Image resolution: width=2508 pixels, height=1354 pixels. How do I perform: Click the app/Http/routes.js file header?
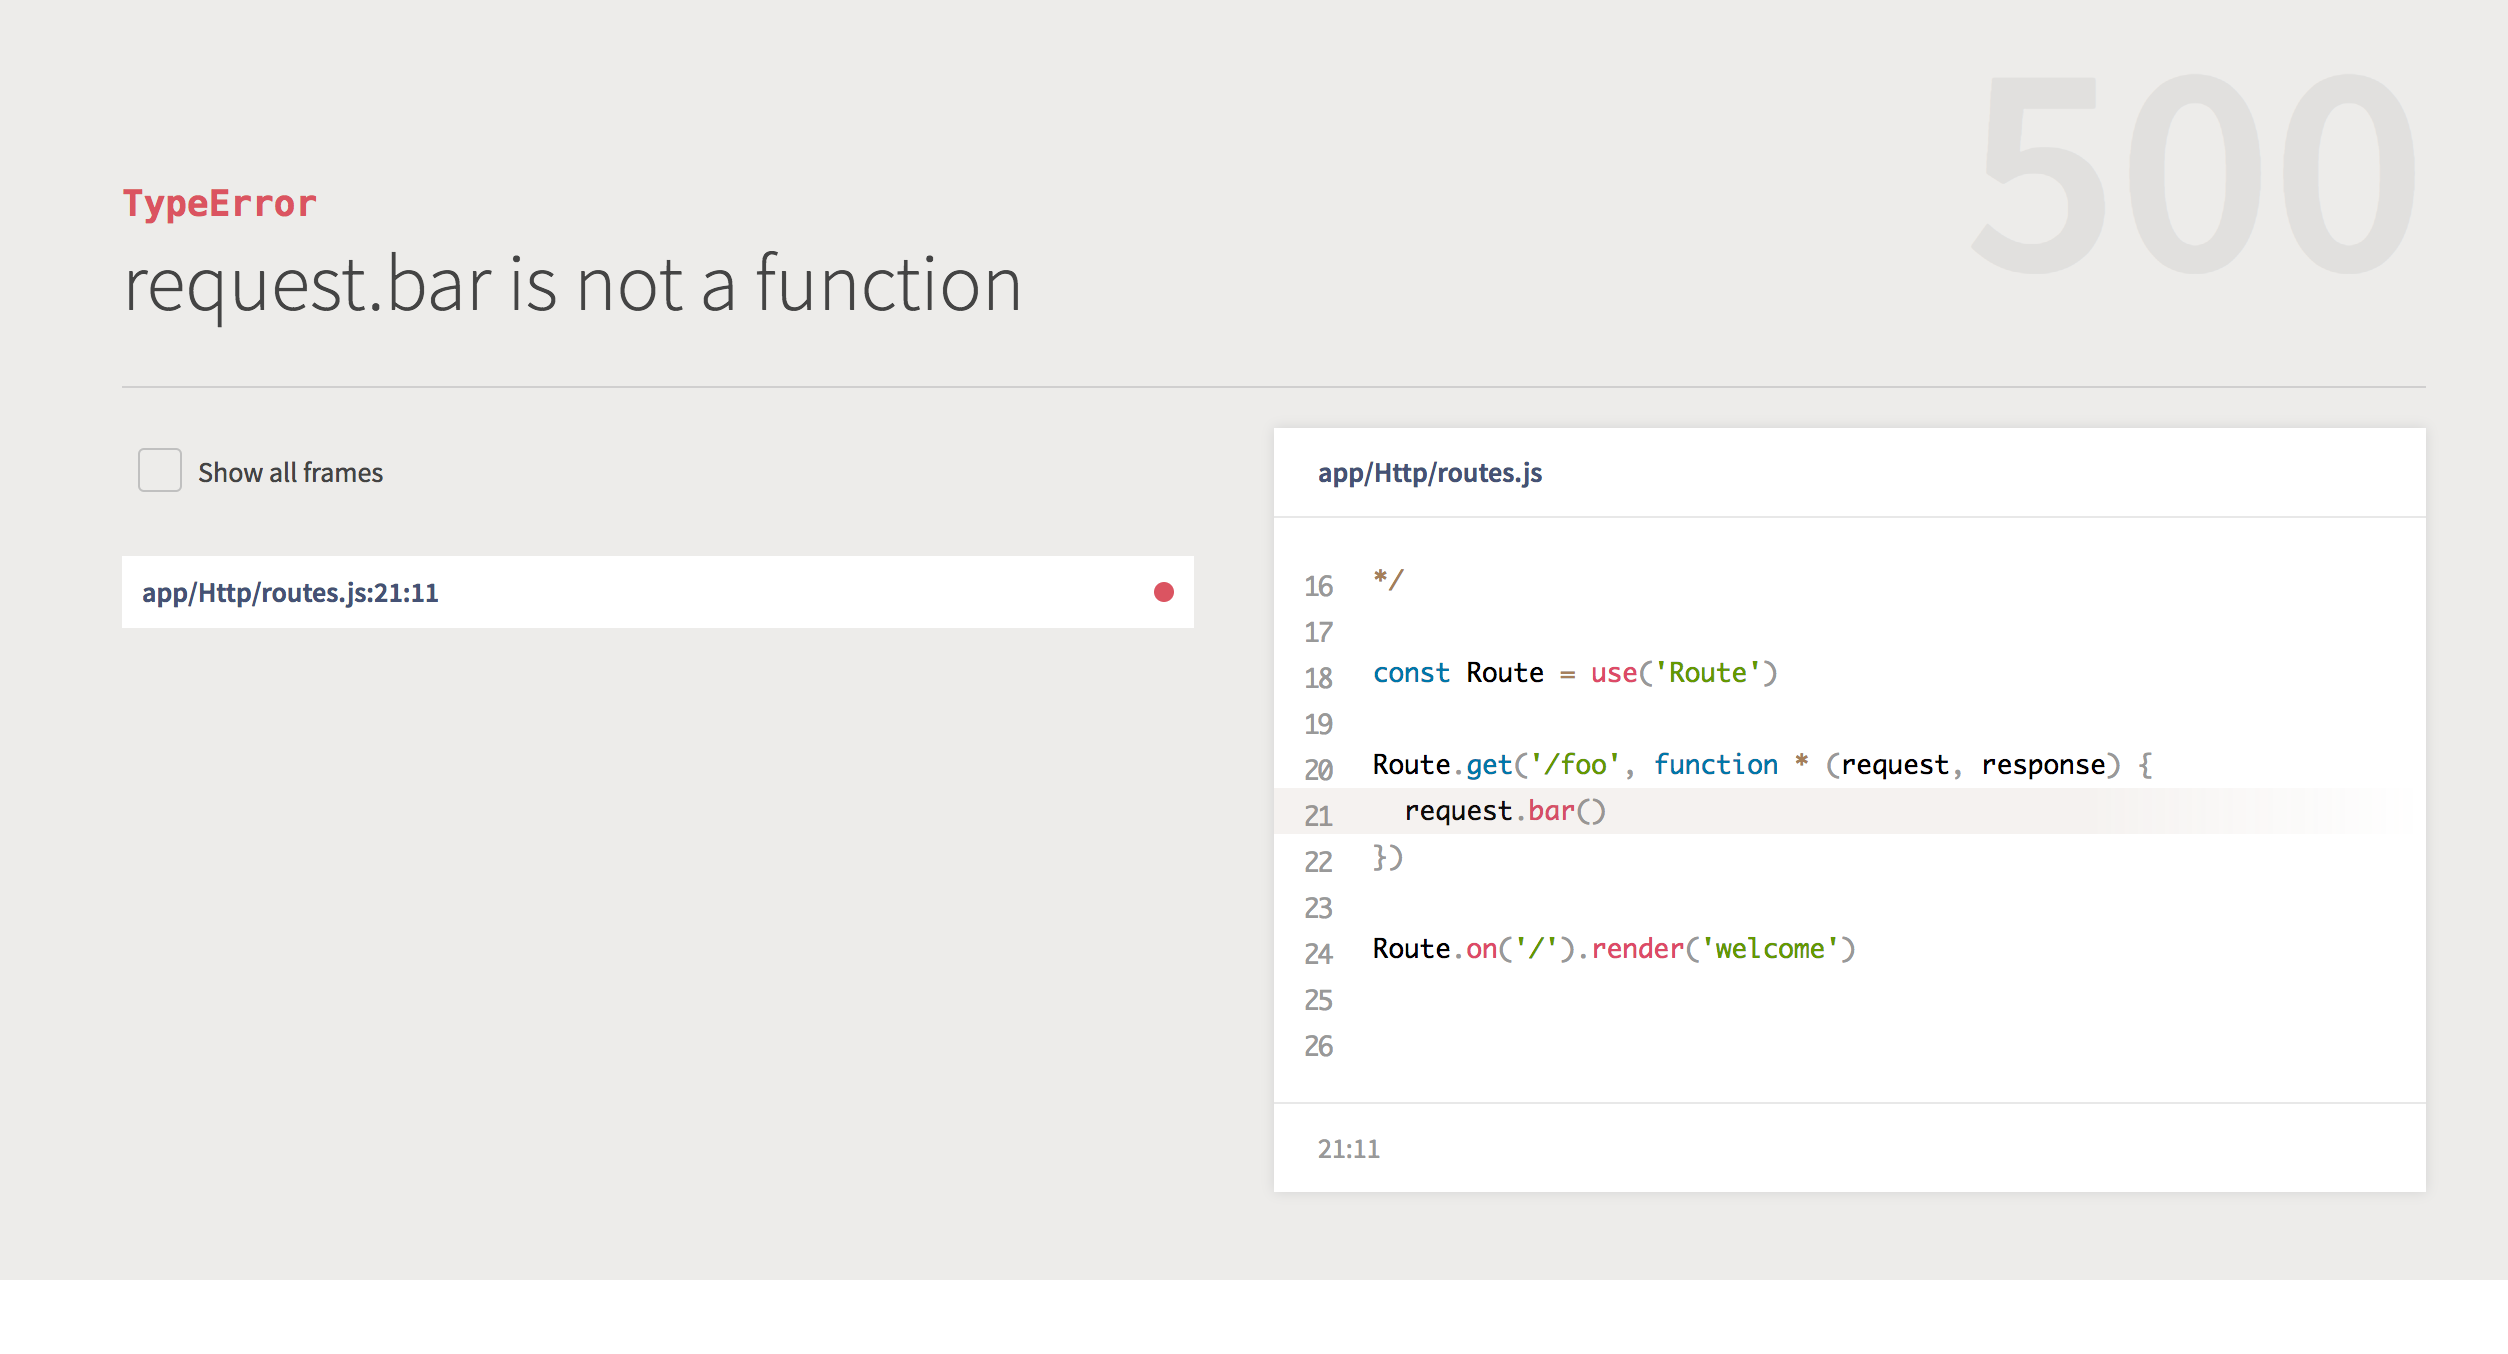point(1429,473)
